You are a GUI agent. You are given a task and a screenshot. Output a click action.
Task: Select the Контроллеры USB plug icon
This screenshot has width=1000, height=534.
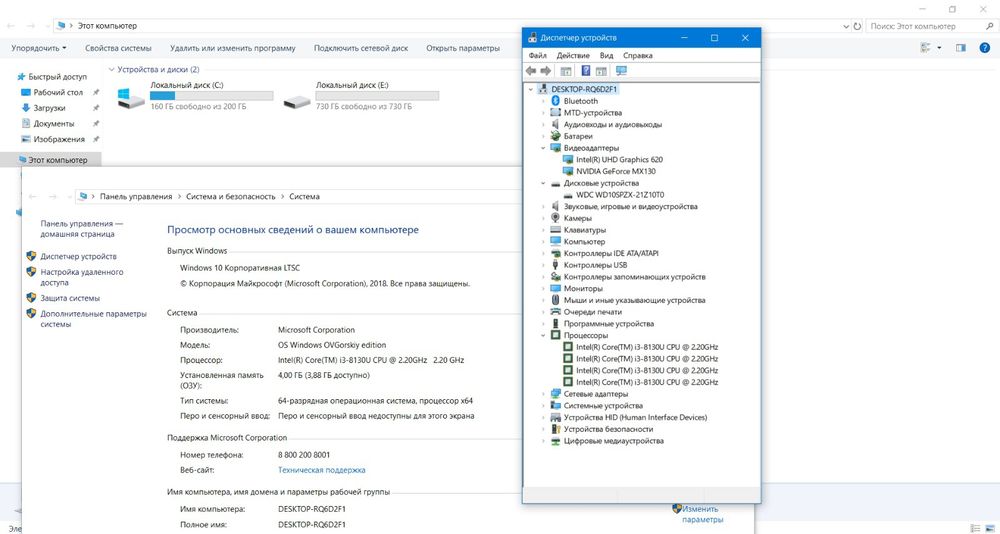pyautogui.click(x=555, y=265)
